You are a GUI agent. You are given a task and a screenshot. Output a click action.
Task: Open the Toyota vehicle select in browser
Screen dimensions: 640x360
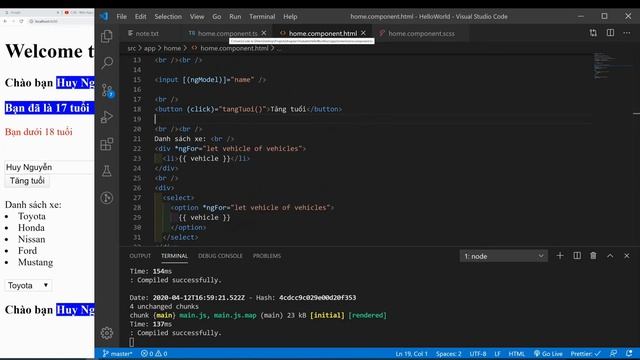28,285
